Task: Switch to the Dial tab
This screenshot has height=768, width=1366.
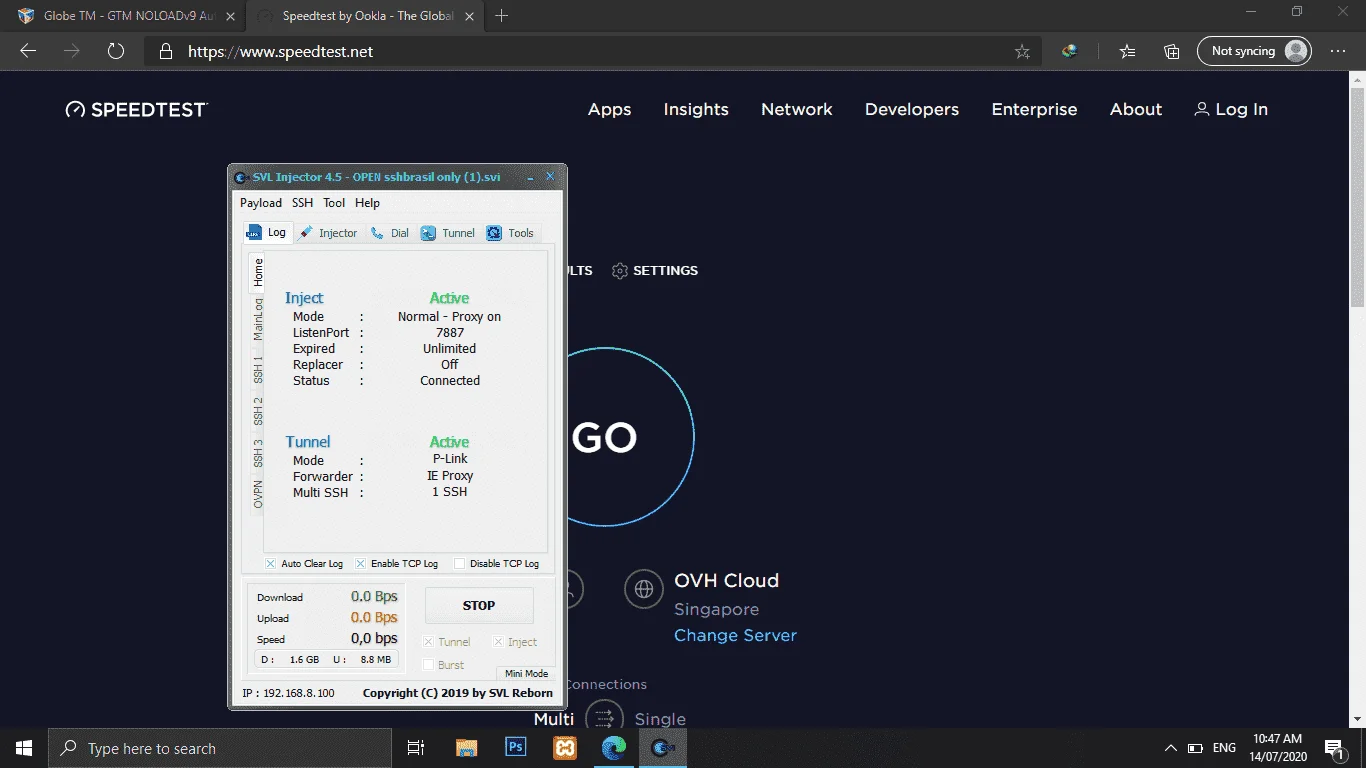Action: point(390,233)
